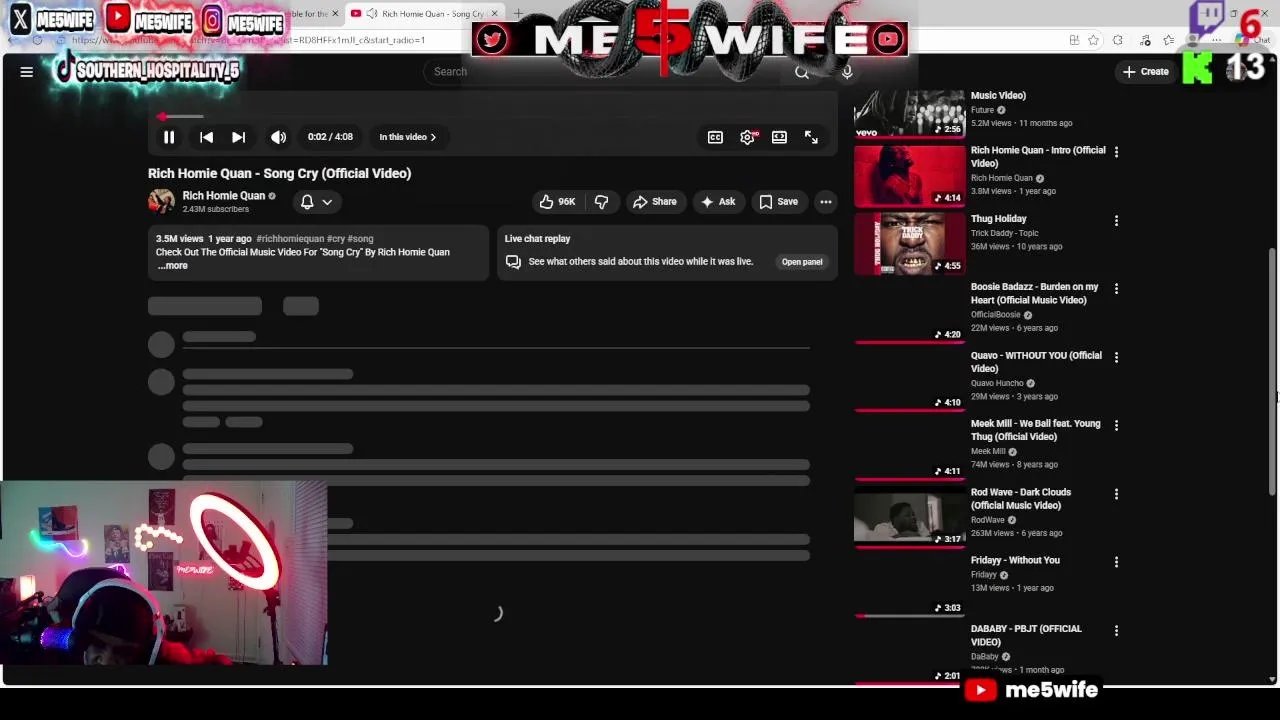Screen dimensions: 1280x720
Task: Toggle closed captions
Action: tap(715, 137)
